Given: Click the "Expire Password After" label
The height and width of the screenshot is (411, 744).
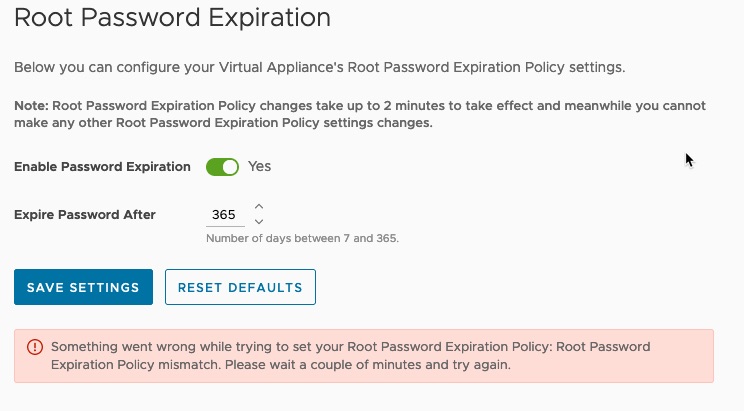Looking at the screenshot, I should pos(85,215).
